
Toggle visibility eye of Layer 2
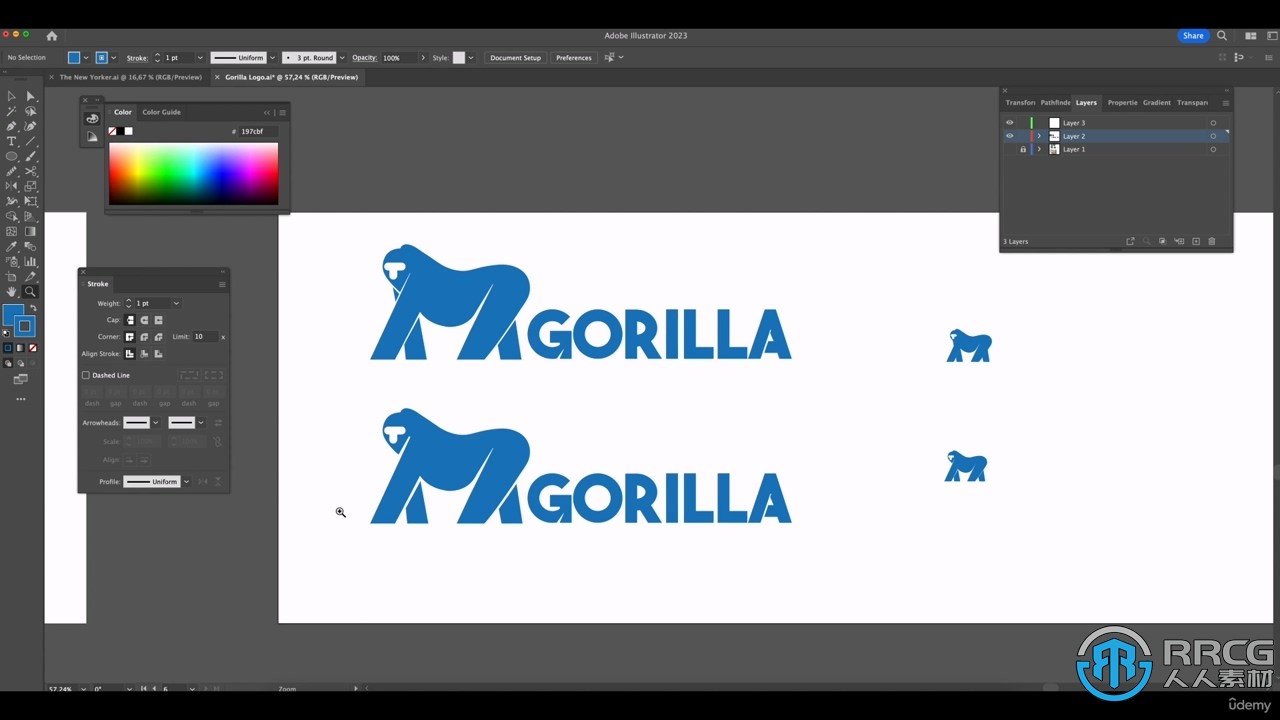[1009, 136]
